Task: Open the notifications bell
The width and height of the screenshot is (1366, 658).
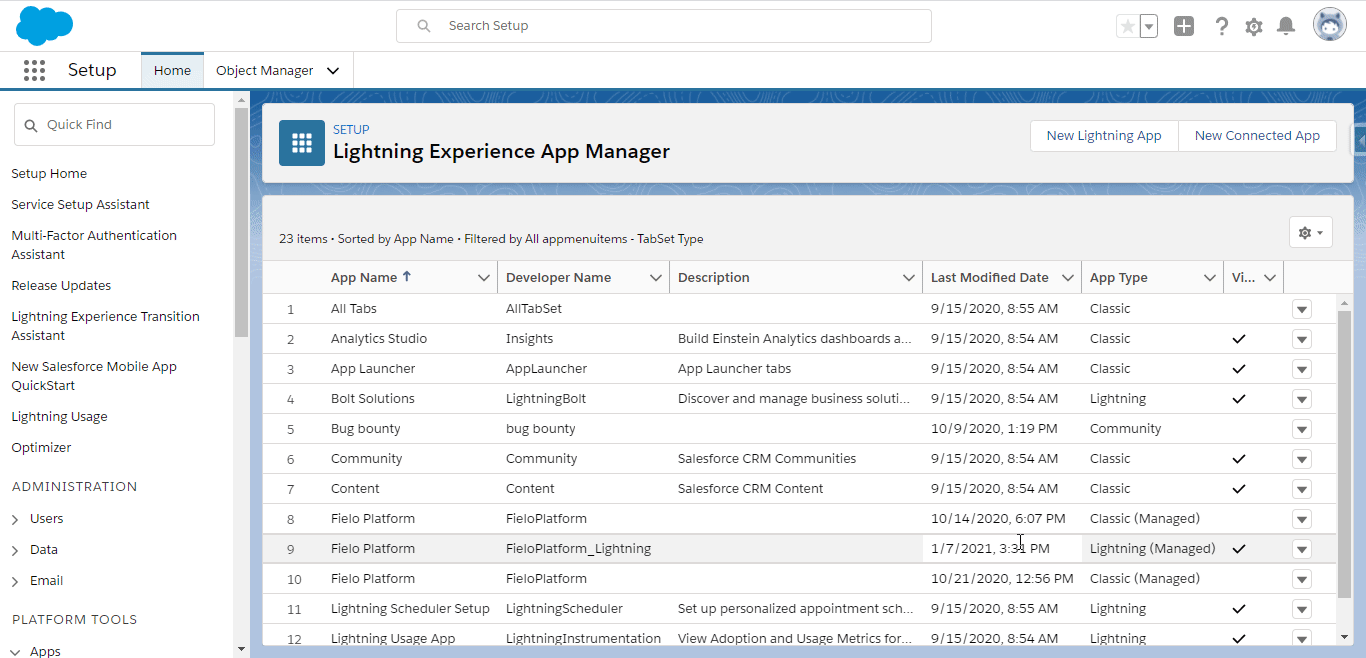Action: tap(1287, 26)
